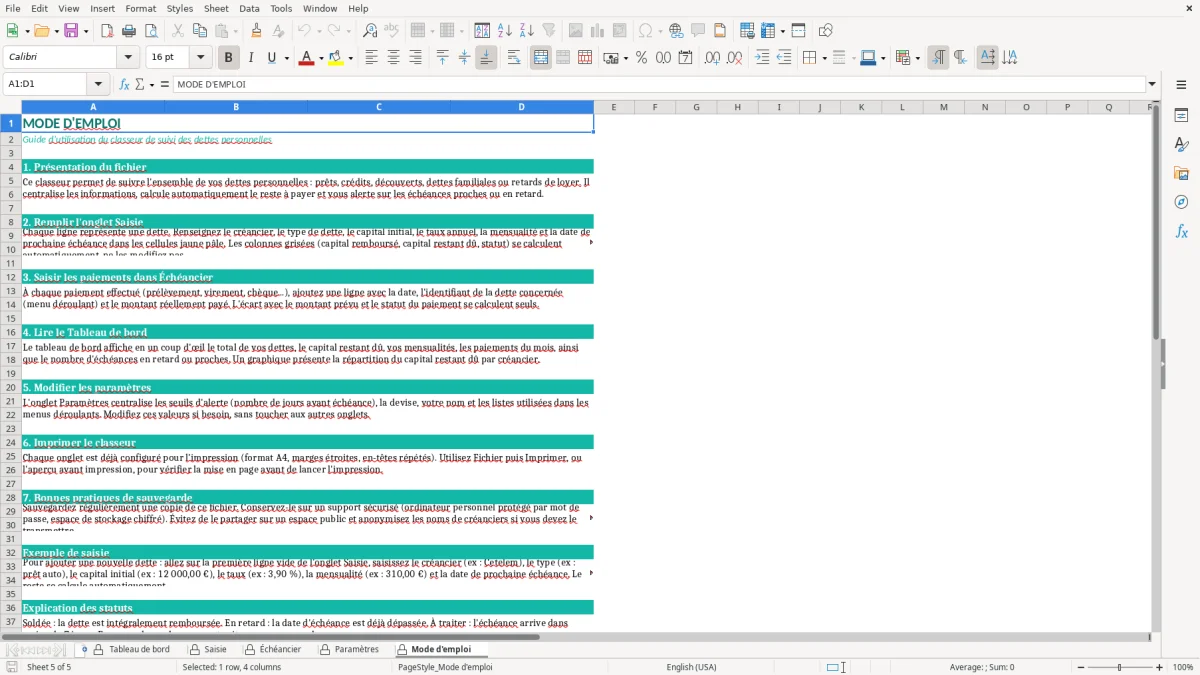The image size is (1200, 675).
Task: Click the Print icon
Action: click(129, 31)
